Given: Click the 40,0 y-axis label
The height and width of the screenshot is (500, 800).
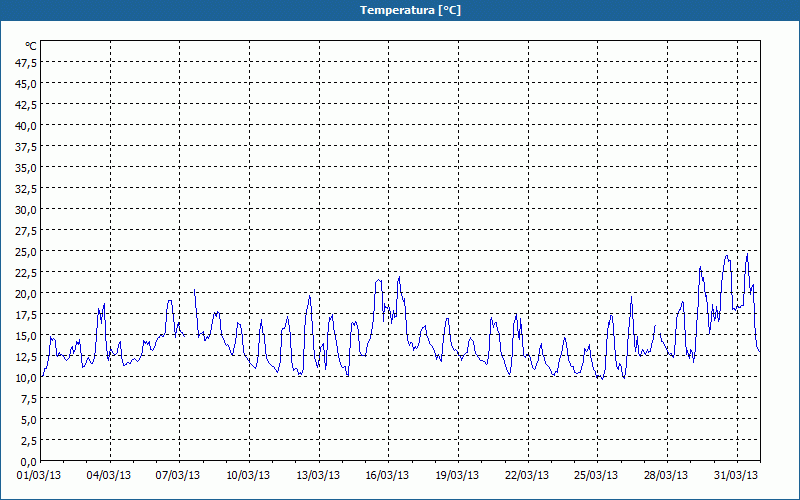Looking at the screenshot, I should (27, 125).
